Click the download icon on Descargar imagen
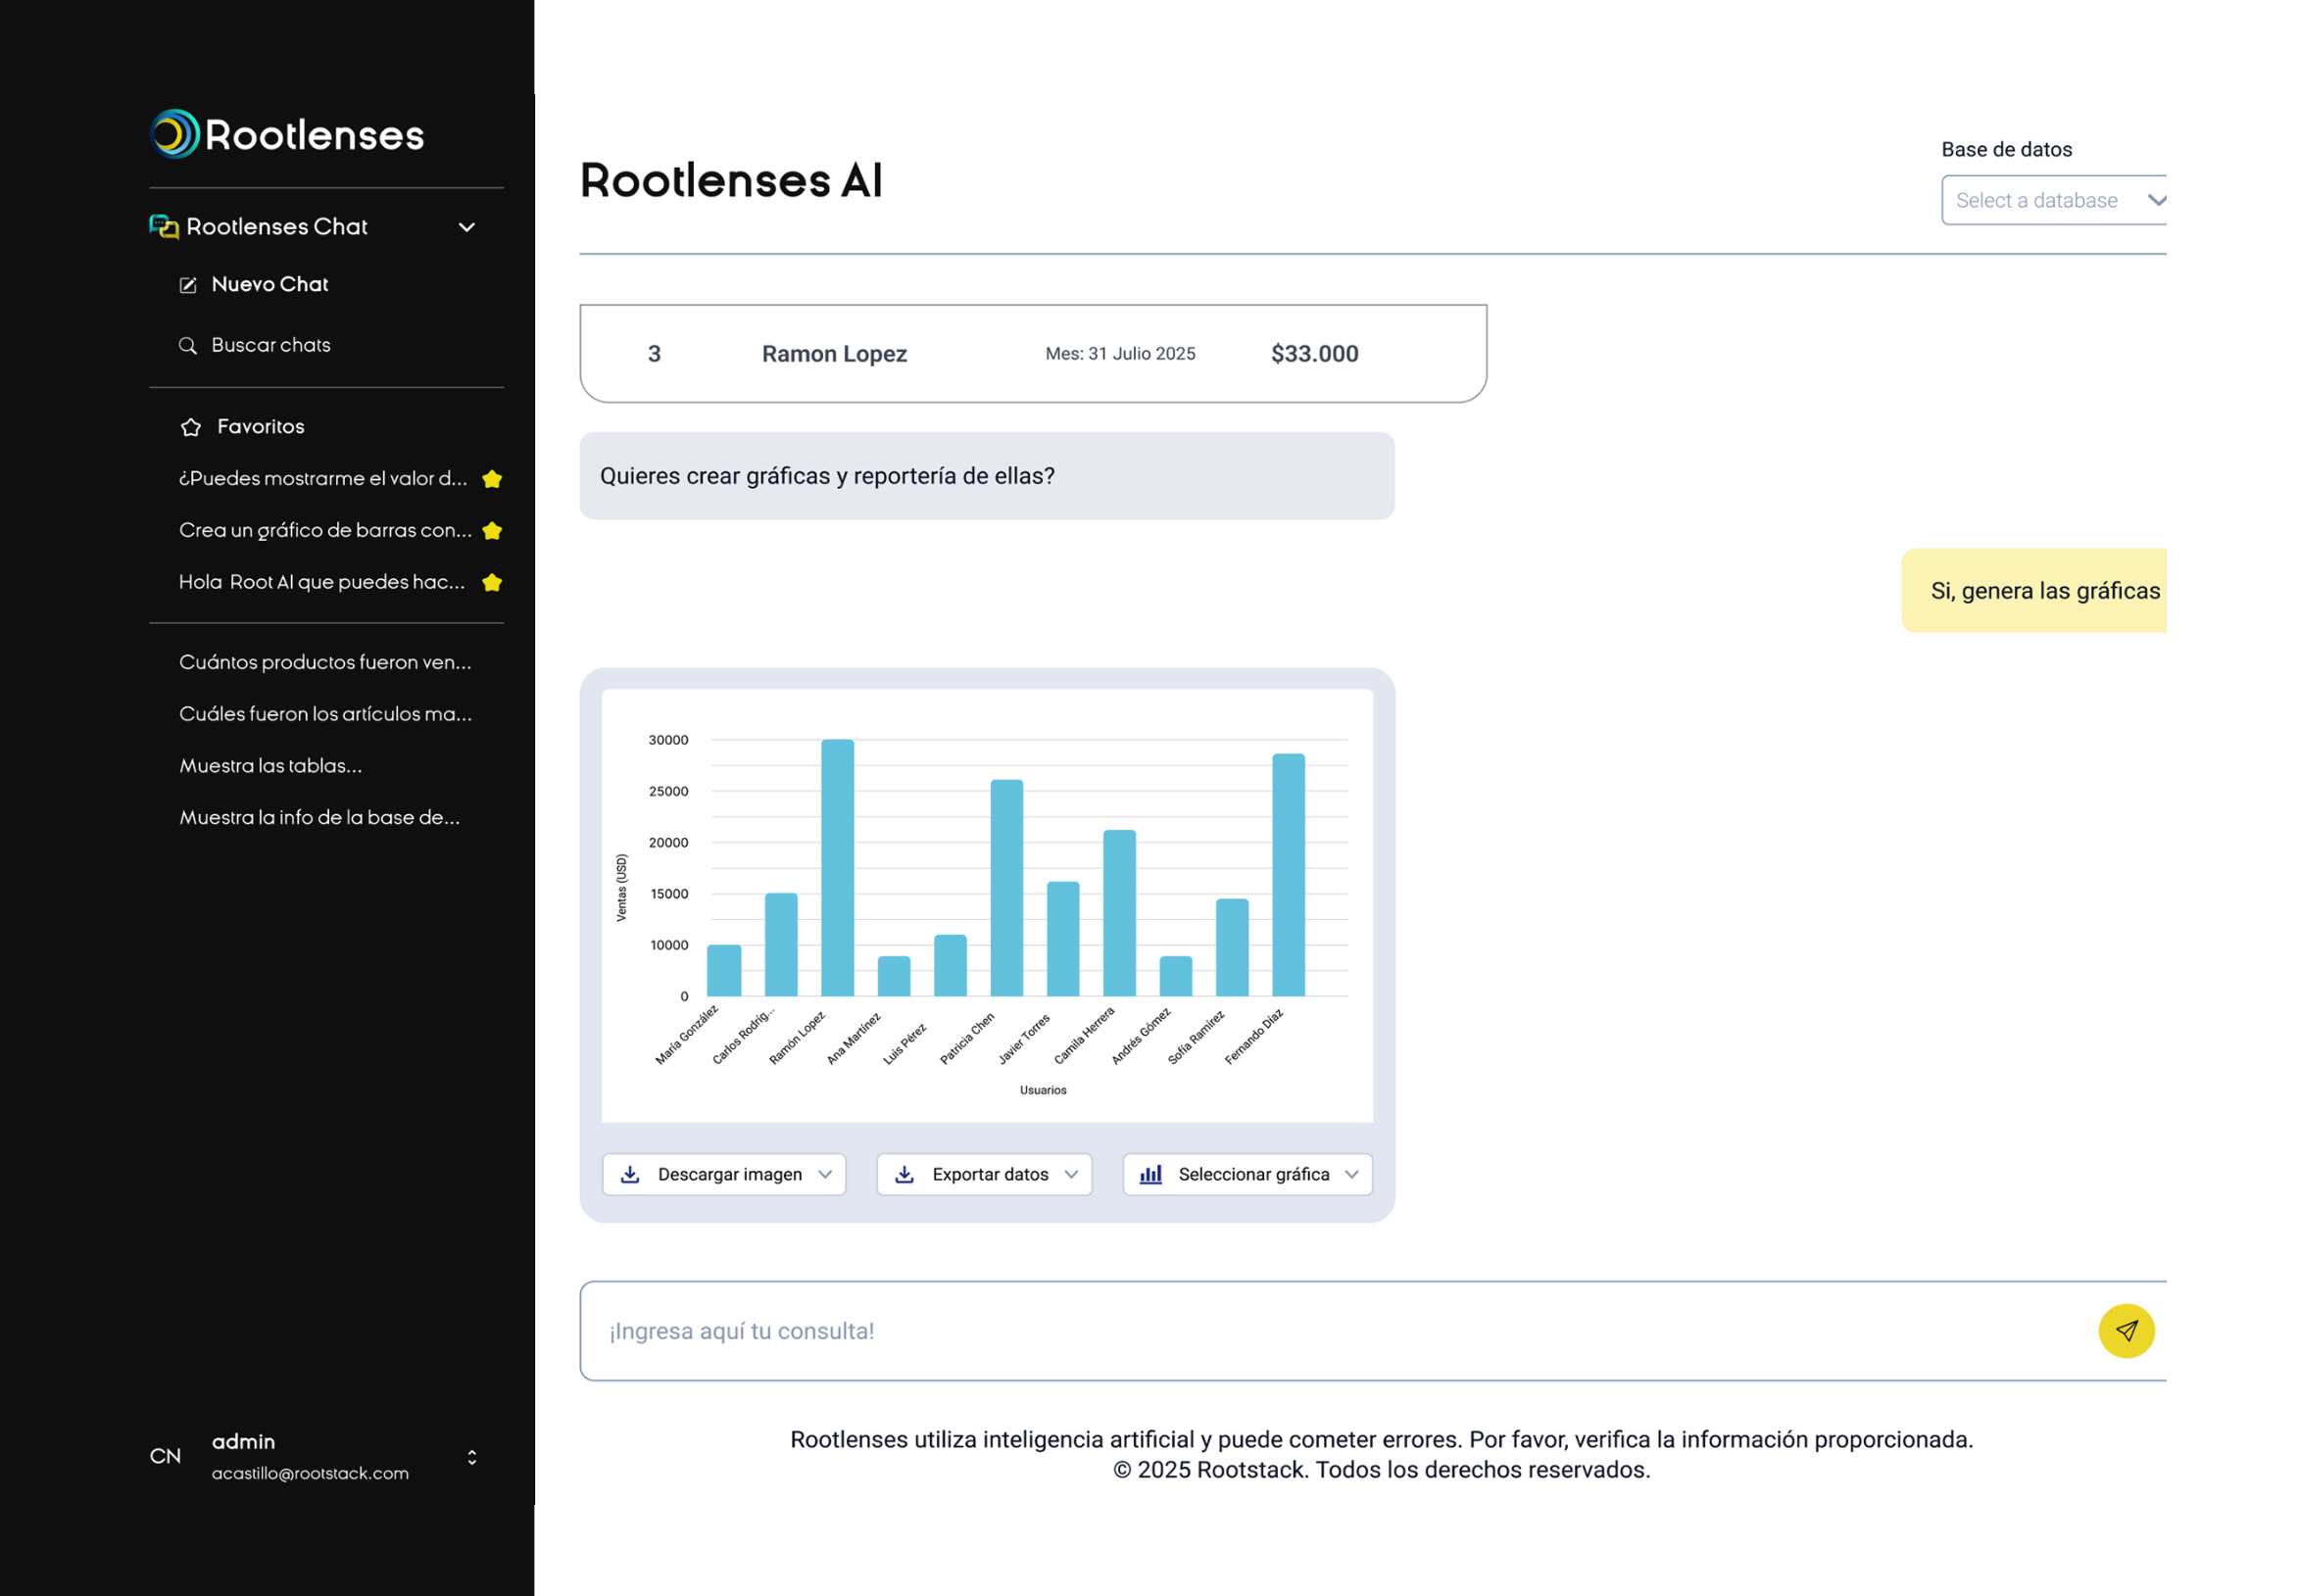2298x1596 pixels. tap(630, 1174)
